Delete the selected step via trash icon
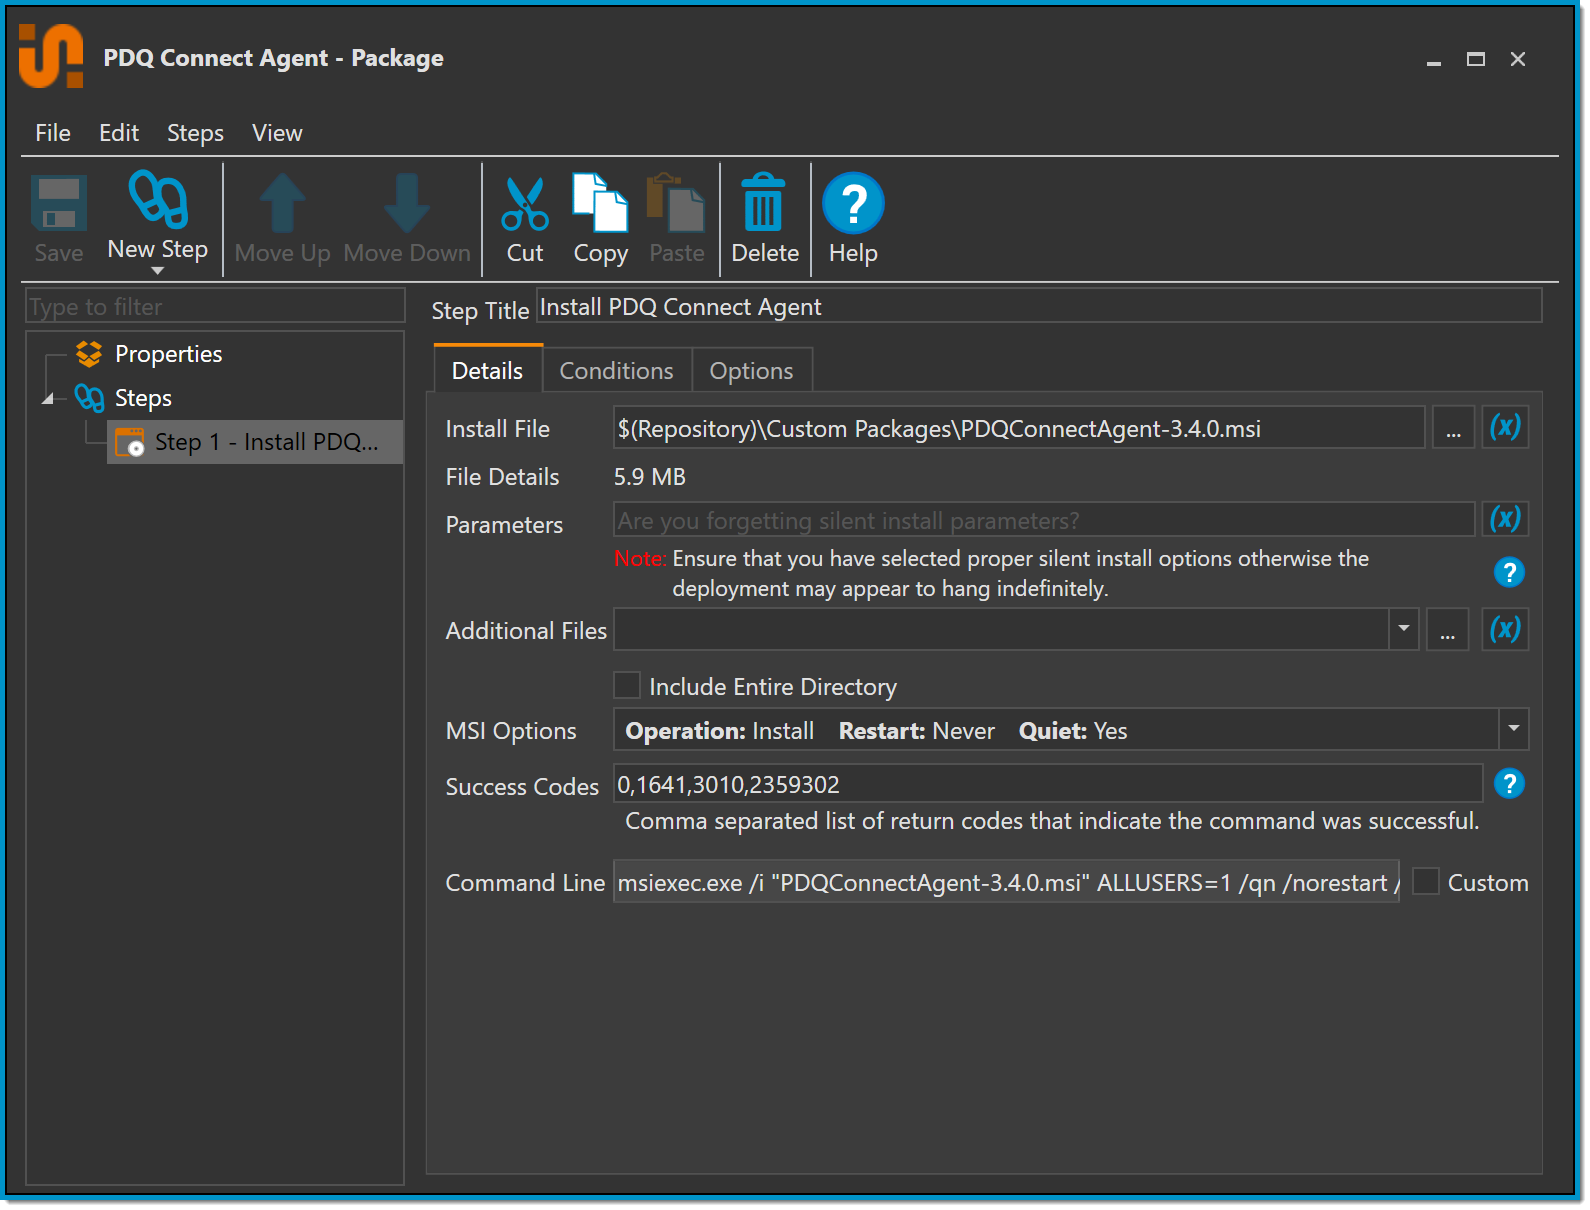The image size is (1590, 1210). click(x=764, y=203)
